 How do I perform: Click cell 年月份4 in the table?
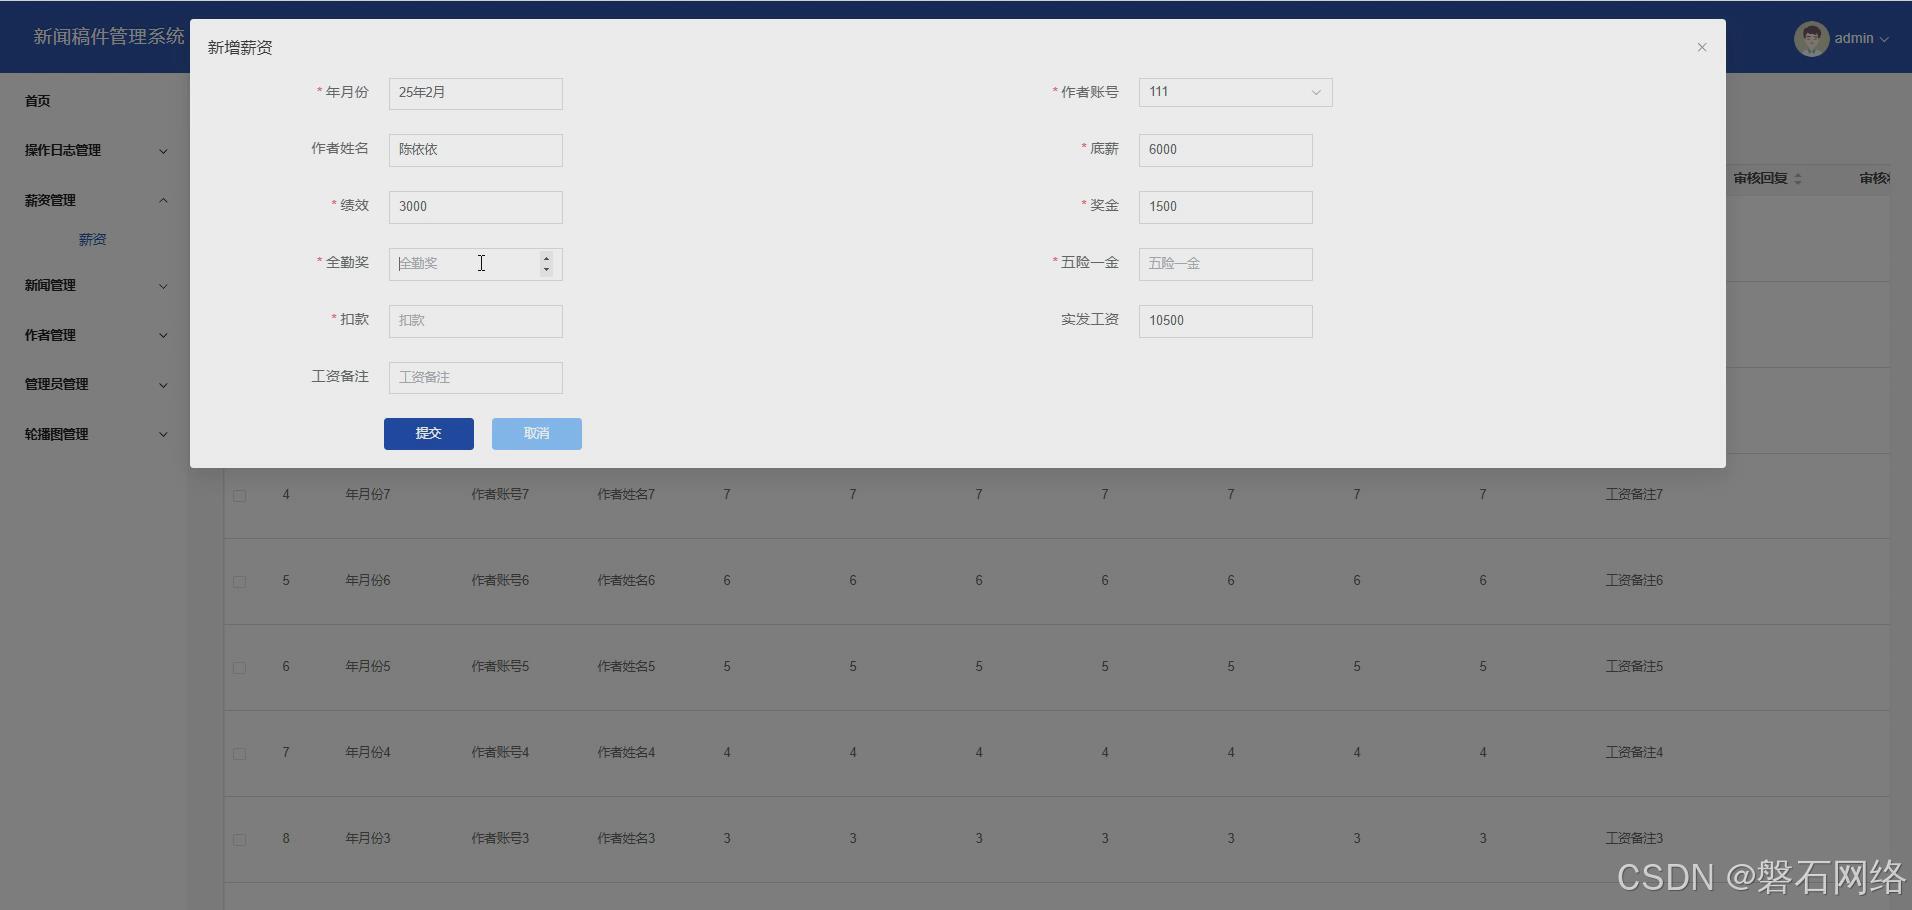click(368, 753)
